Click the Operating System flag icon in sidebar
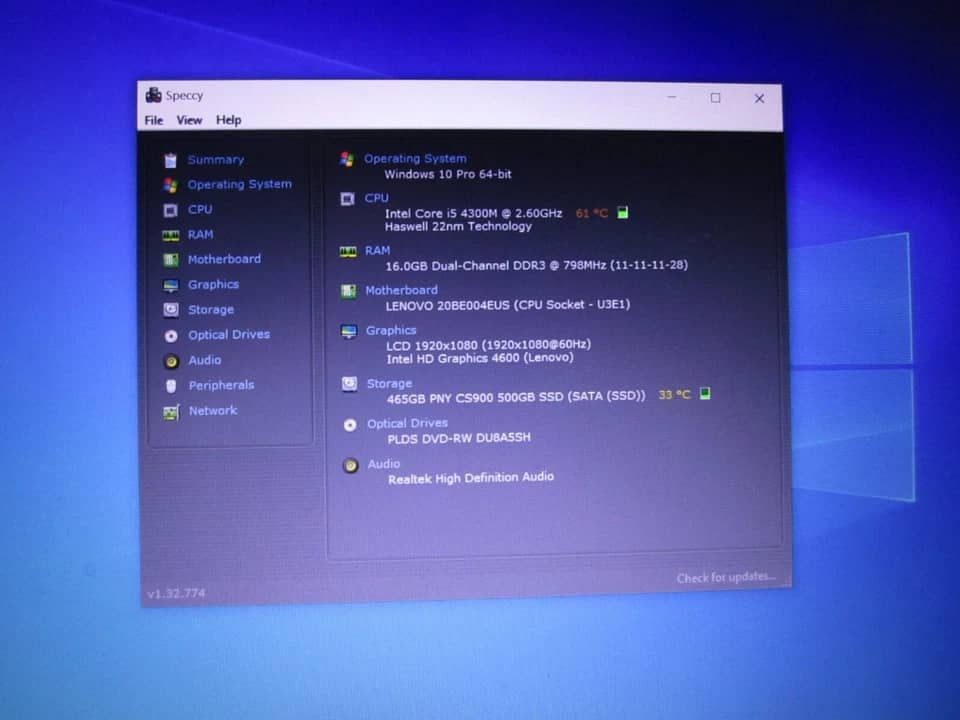The height and width of the screenshot is (720, 960). (170, 185)
